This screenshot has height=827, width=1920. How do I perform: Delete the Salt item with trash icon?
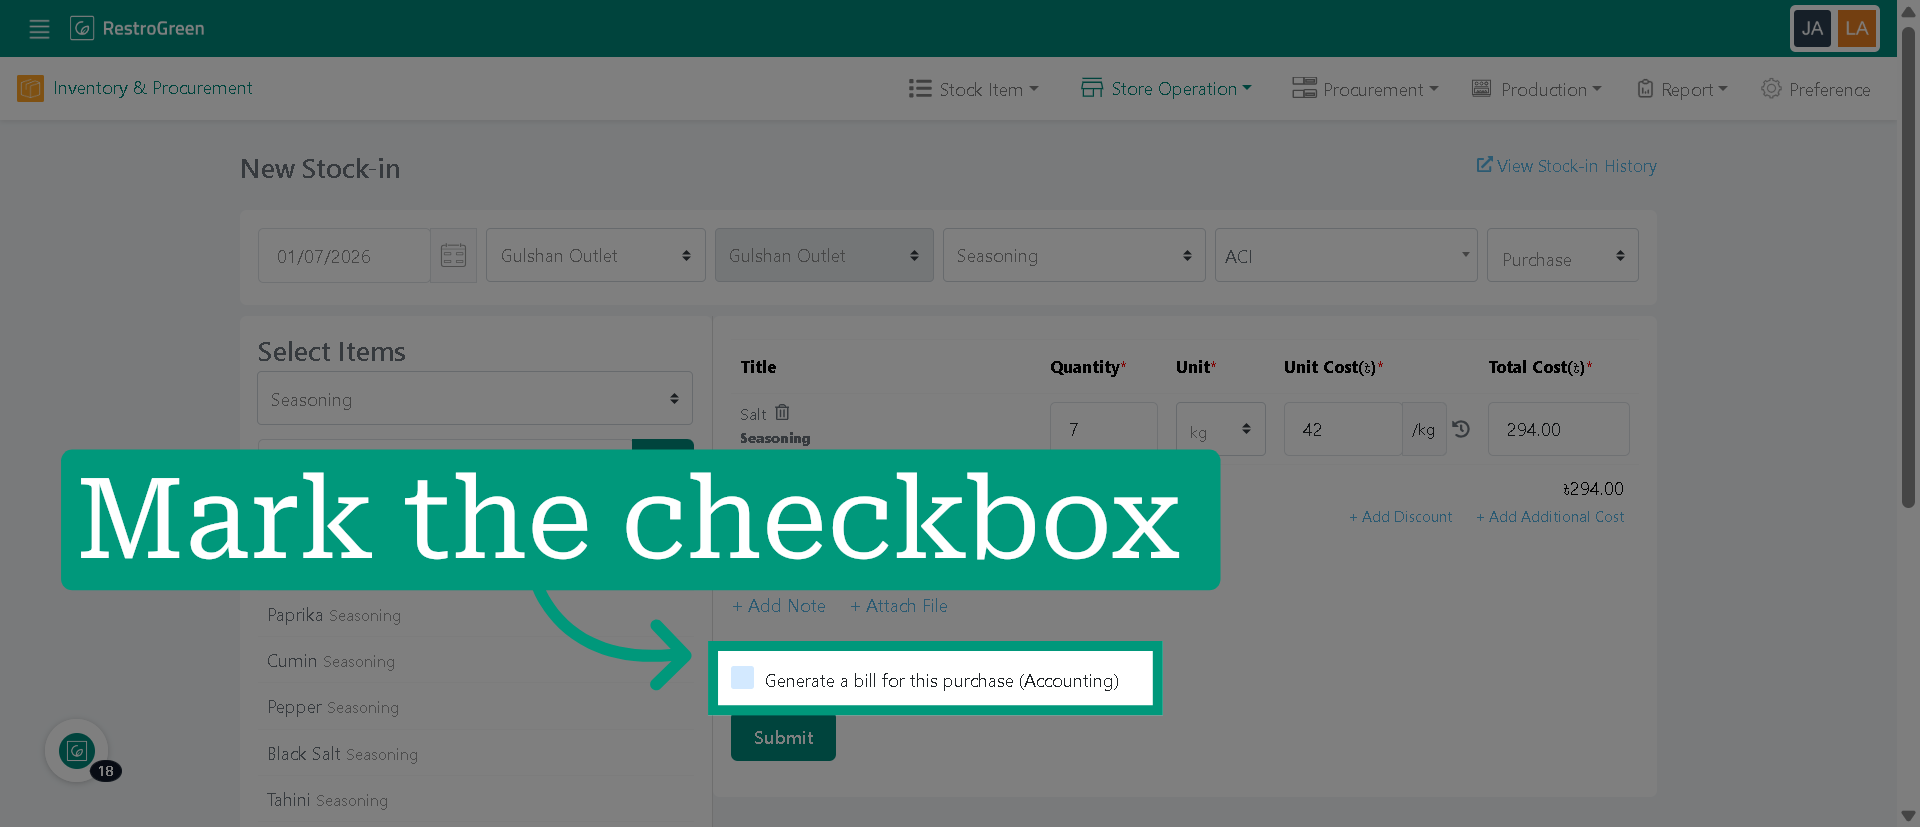[782, 412]
